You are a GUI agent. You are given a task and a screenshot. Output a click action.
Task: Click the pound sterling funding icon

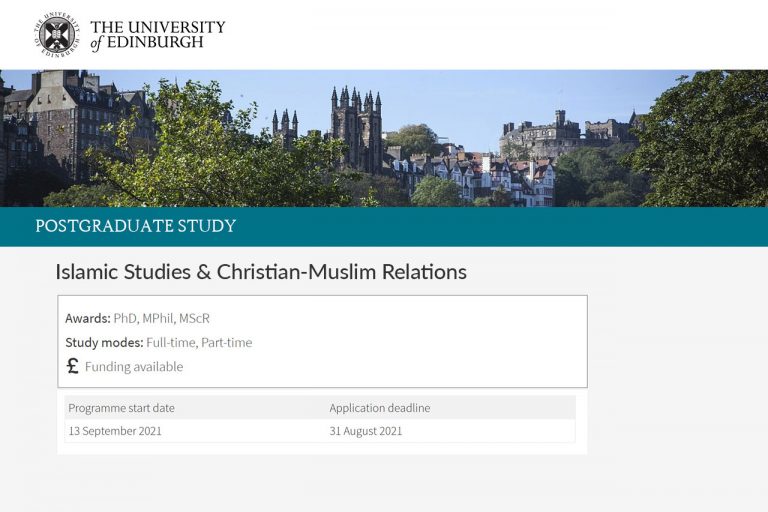[72, 366]
